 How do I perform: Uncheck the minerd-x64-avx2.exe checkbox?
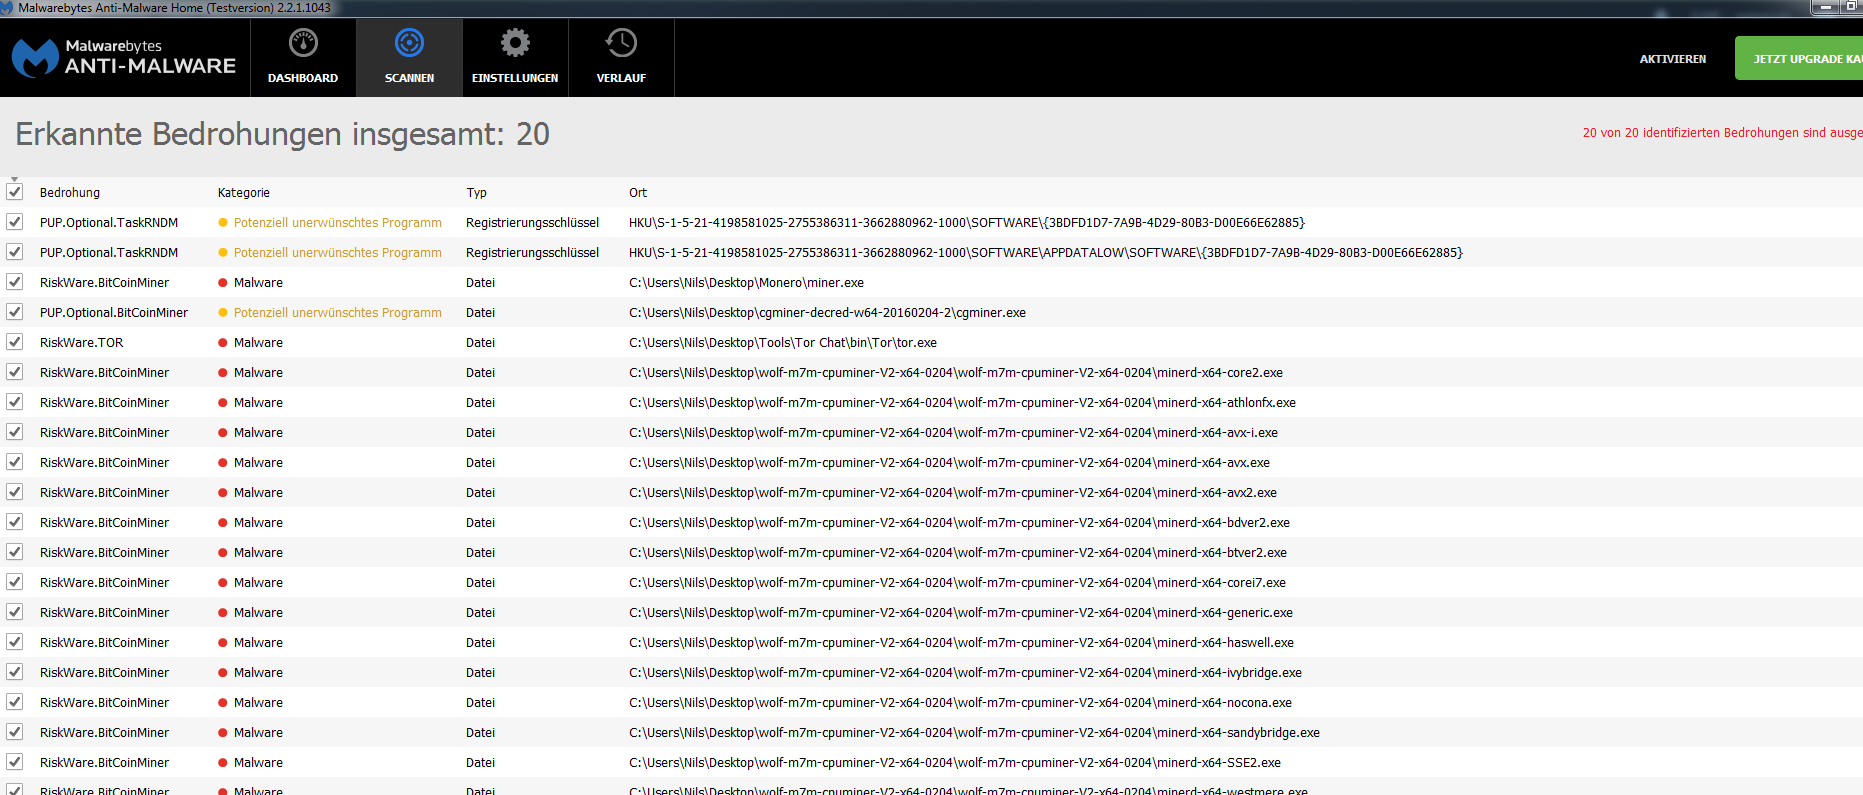click(14, 492)
